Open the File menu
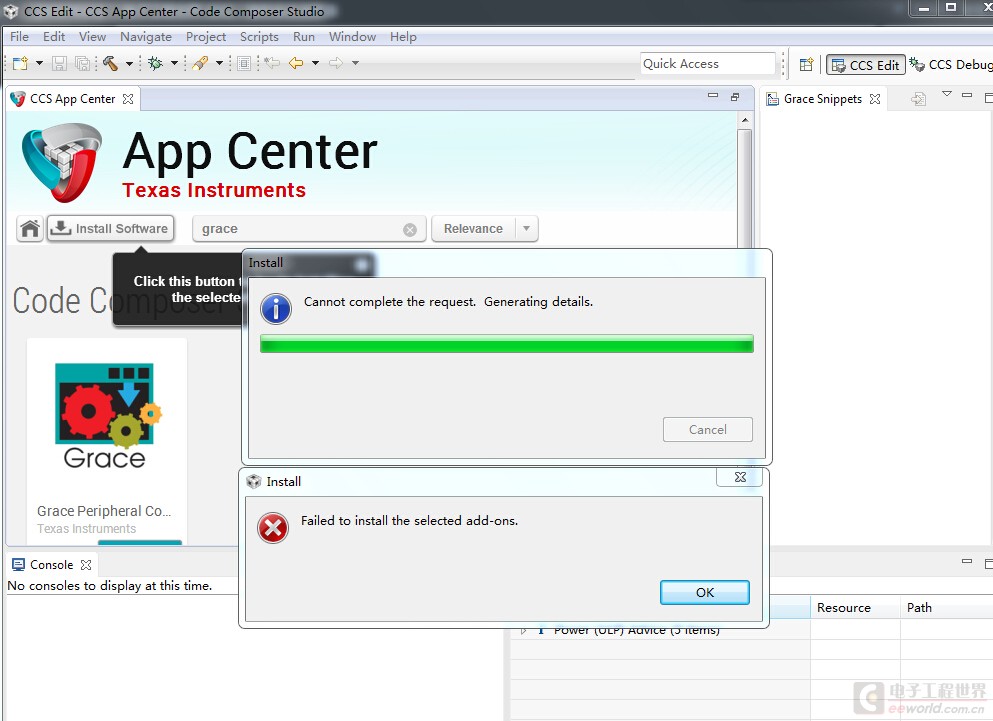The image size is (993, 721). 19,37
